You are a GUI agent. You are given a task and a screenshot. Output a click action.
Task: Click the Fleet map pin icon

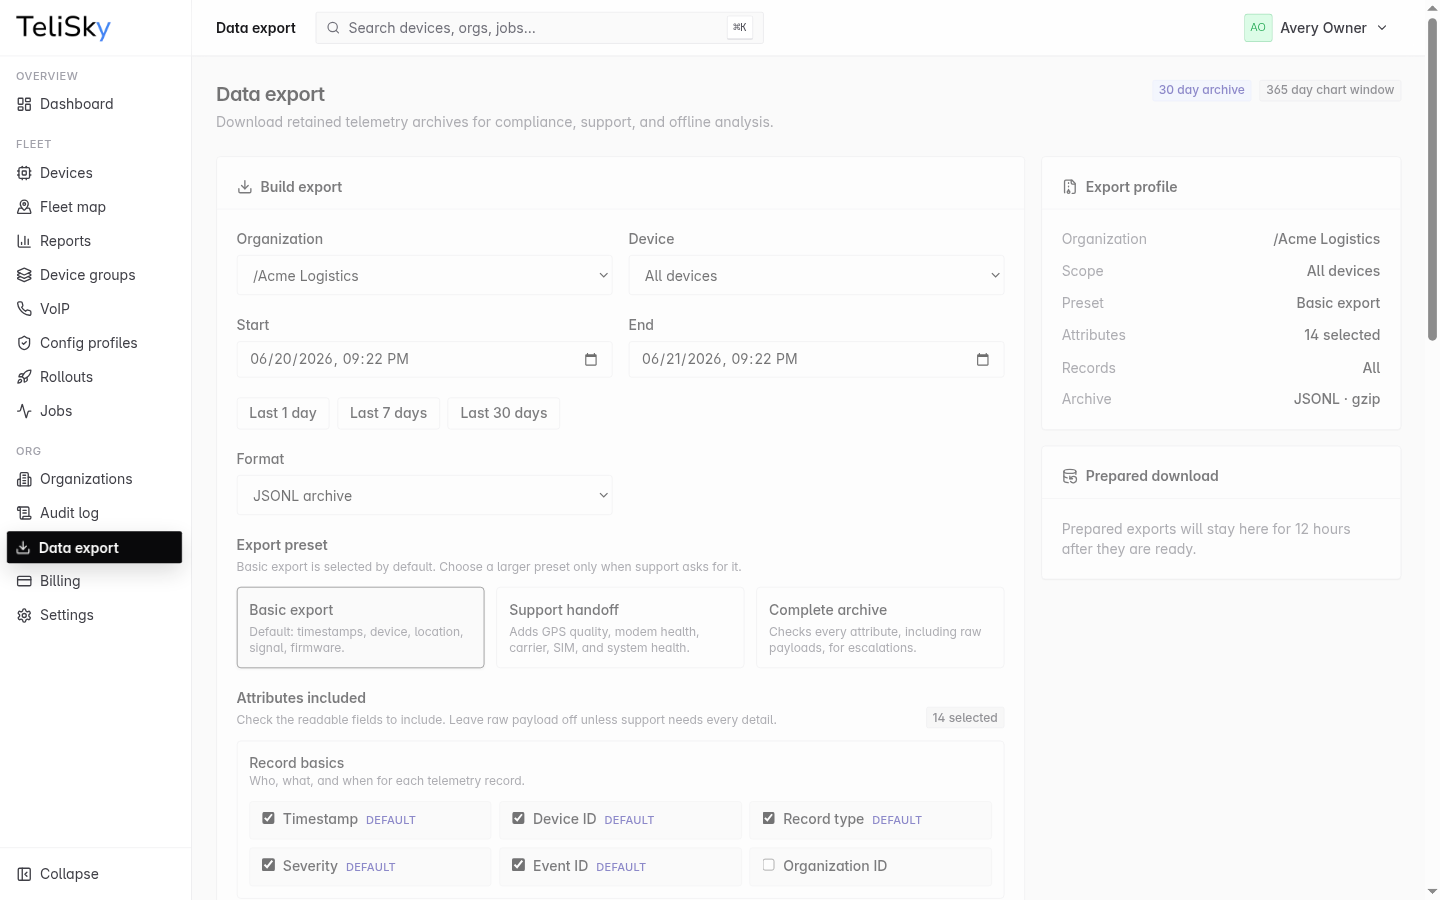click(x=24, y=207)
